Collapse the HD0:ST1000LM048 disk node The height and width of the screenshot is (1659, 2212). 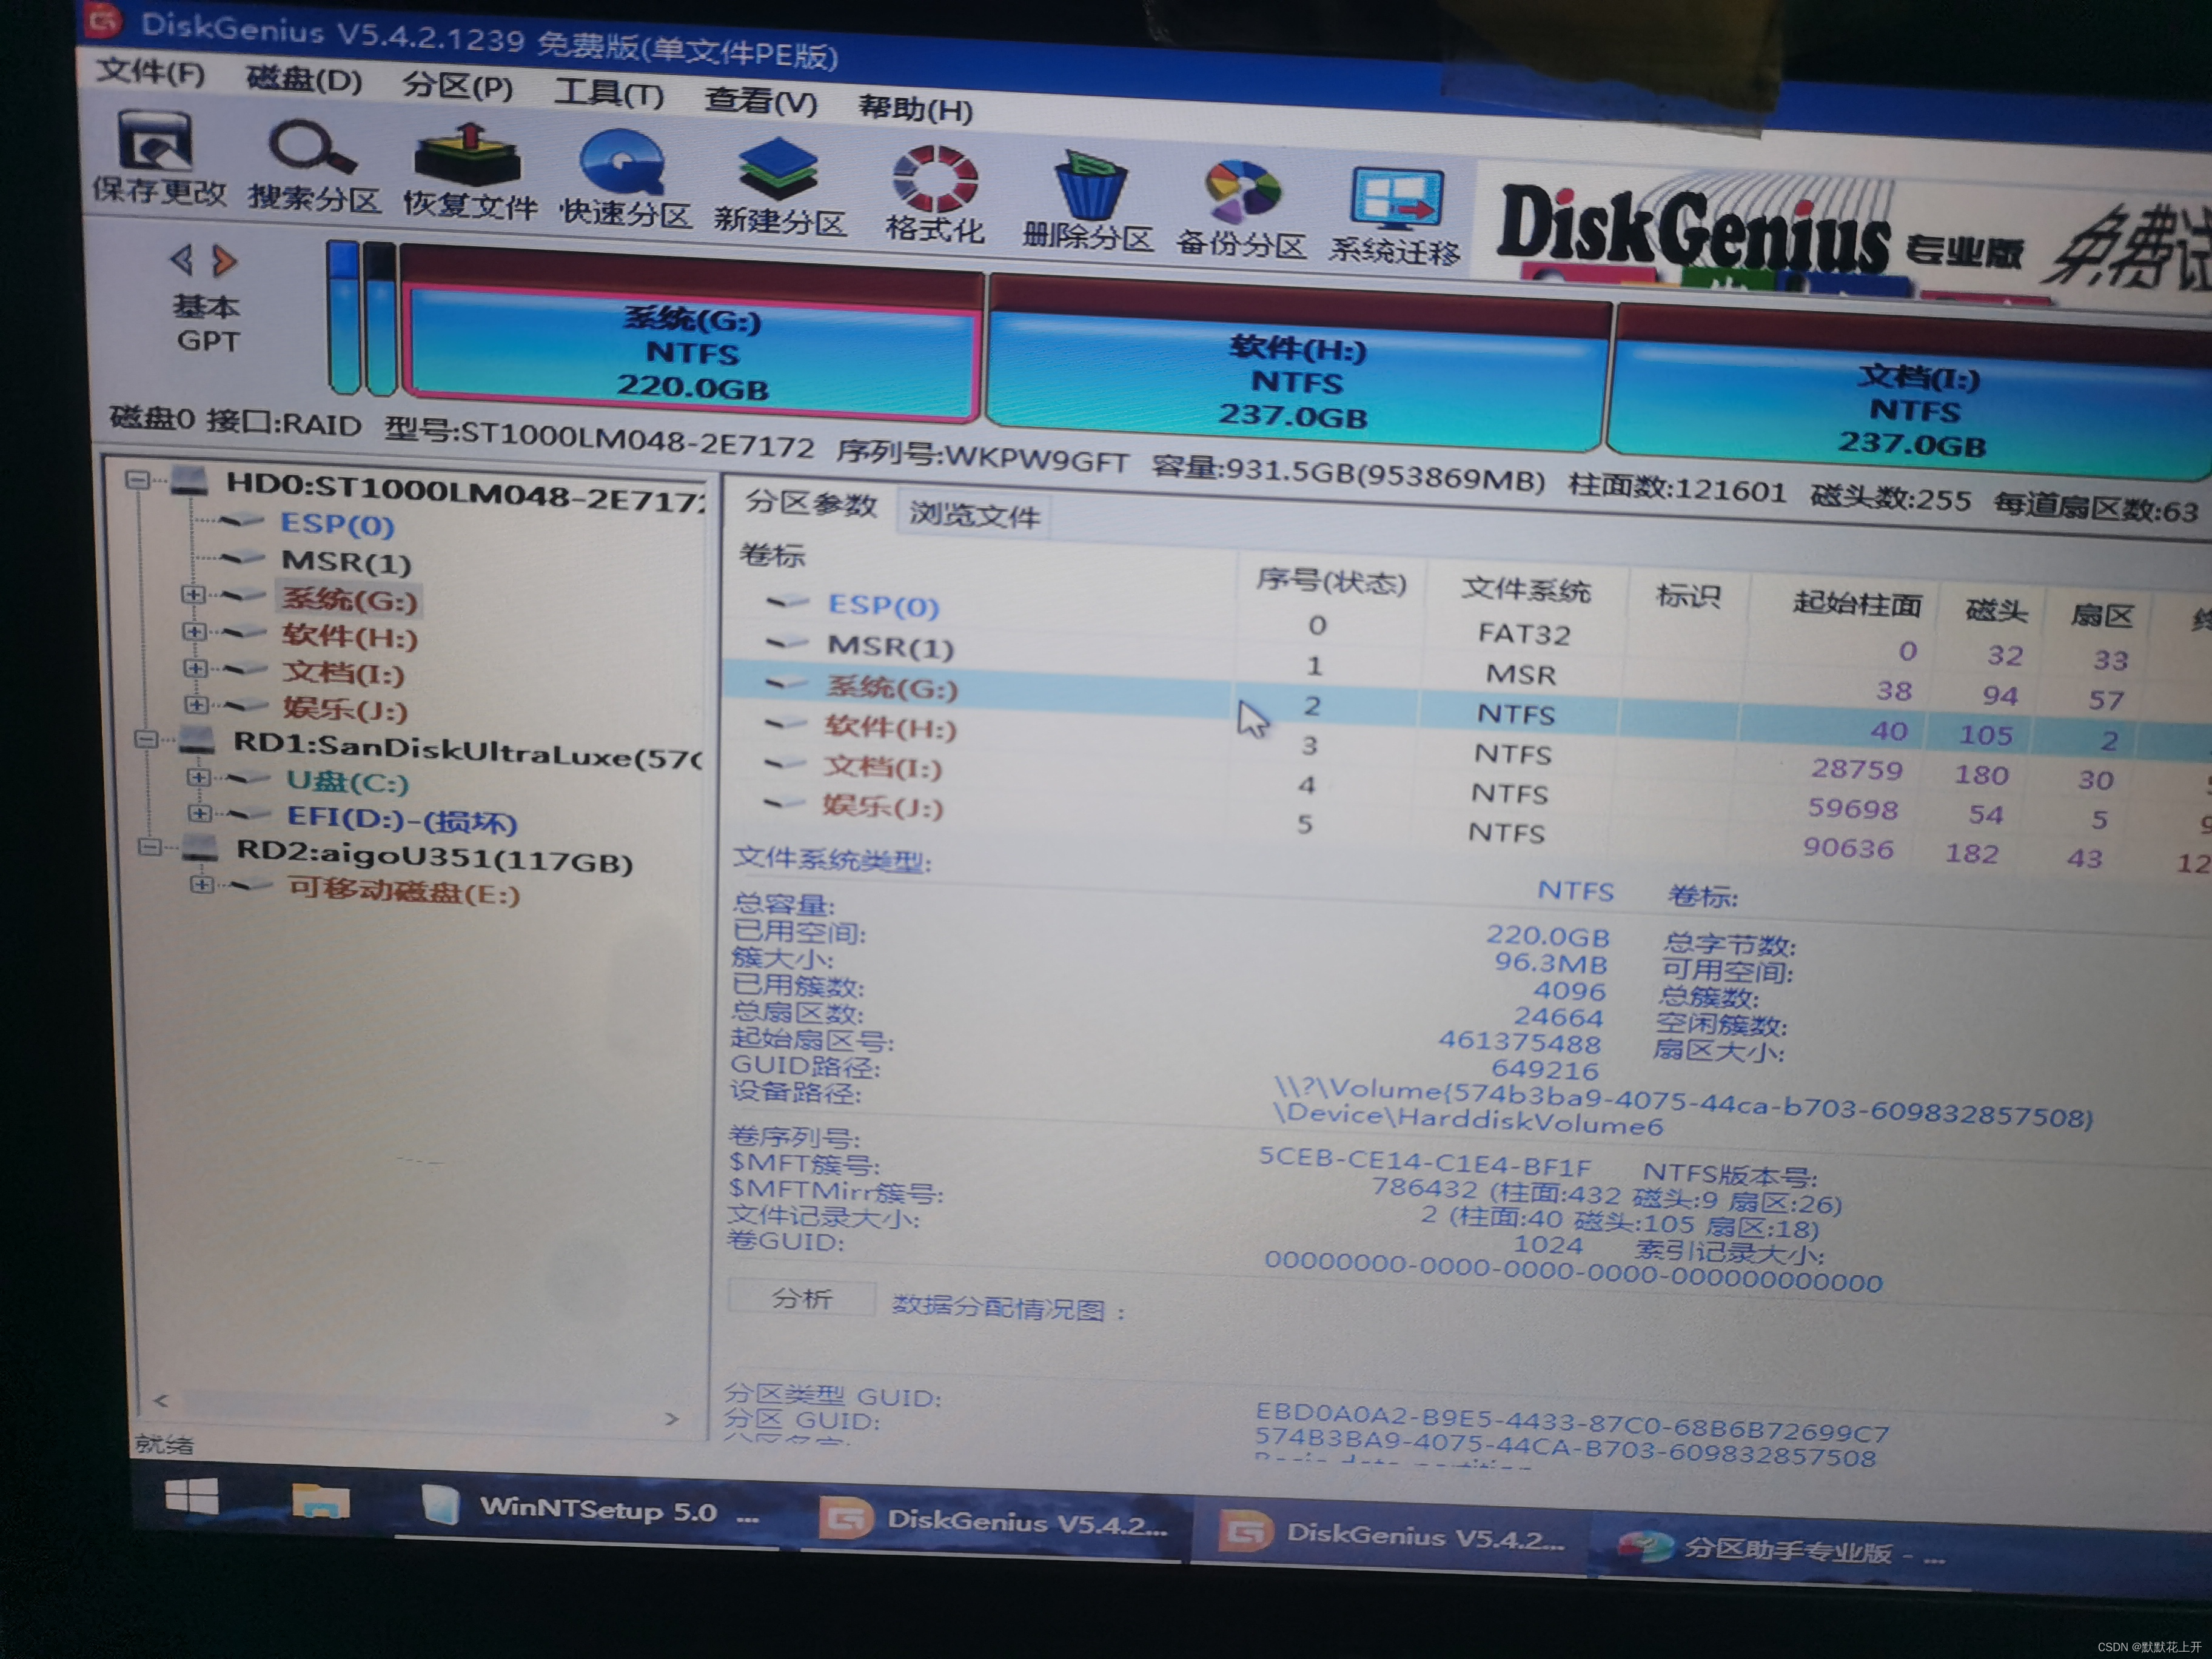click(137, 480)
